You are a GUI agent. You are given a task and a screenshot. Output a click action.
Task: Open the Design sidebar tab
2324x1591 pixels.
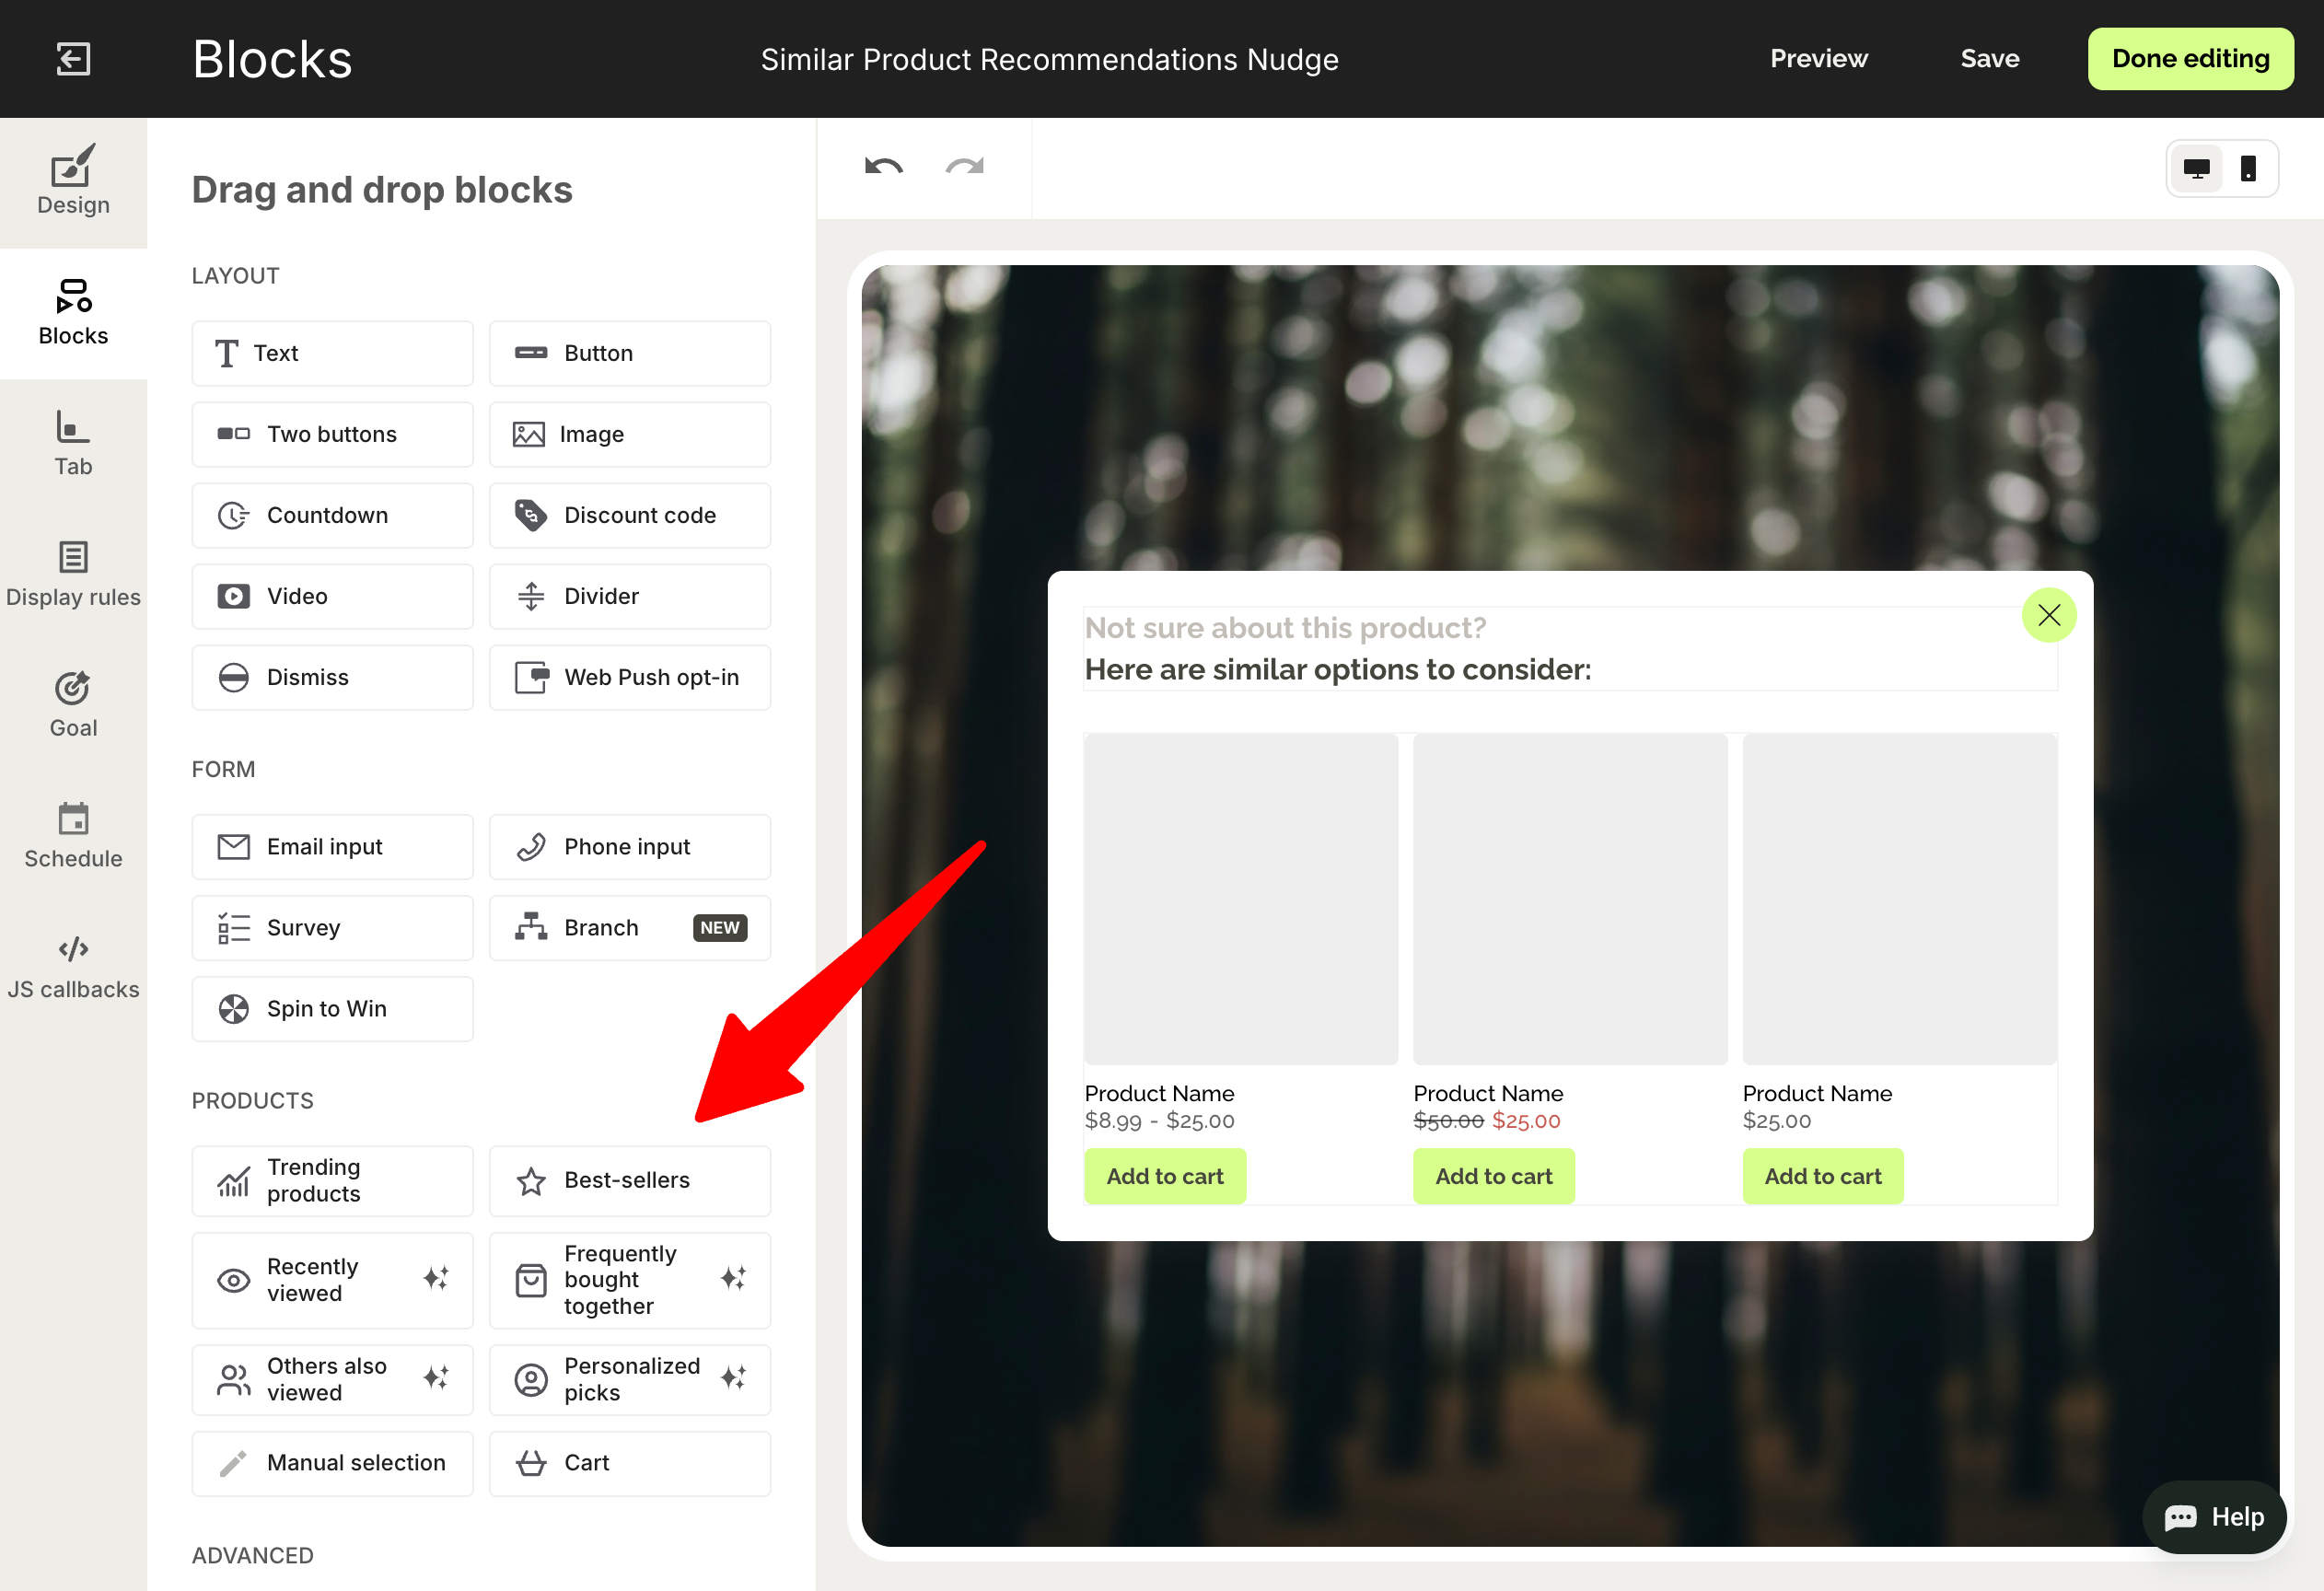tap(73, 181)
